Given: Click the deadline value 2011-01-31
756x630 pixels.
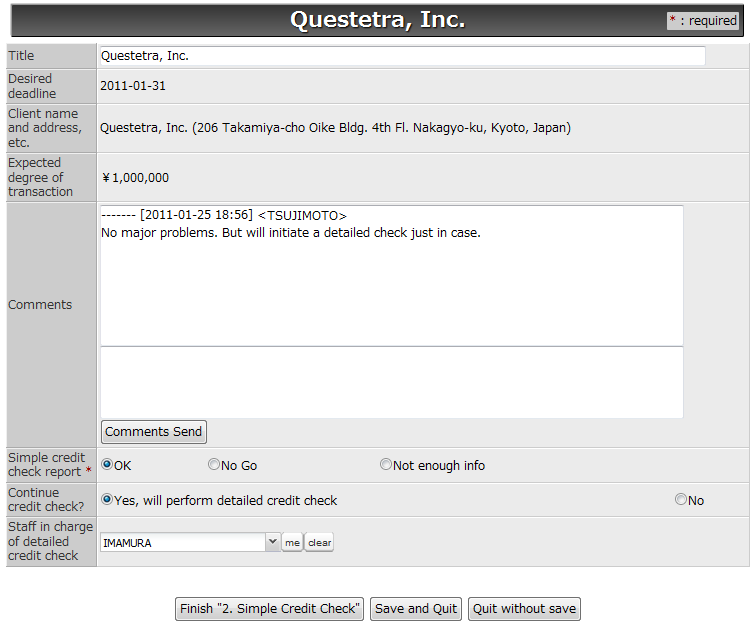Looking at the screenshot, I should 133,86.
